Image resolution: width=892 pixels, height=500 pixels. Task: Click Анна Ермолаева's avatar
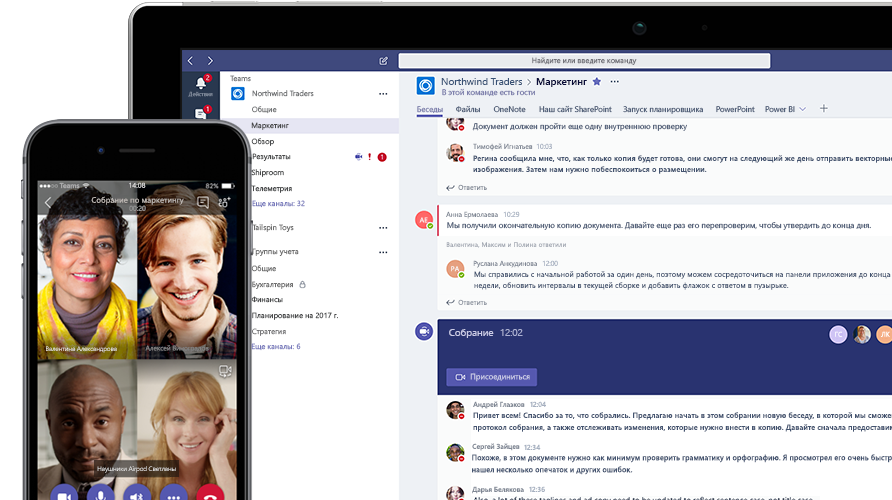coord(424,220)
